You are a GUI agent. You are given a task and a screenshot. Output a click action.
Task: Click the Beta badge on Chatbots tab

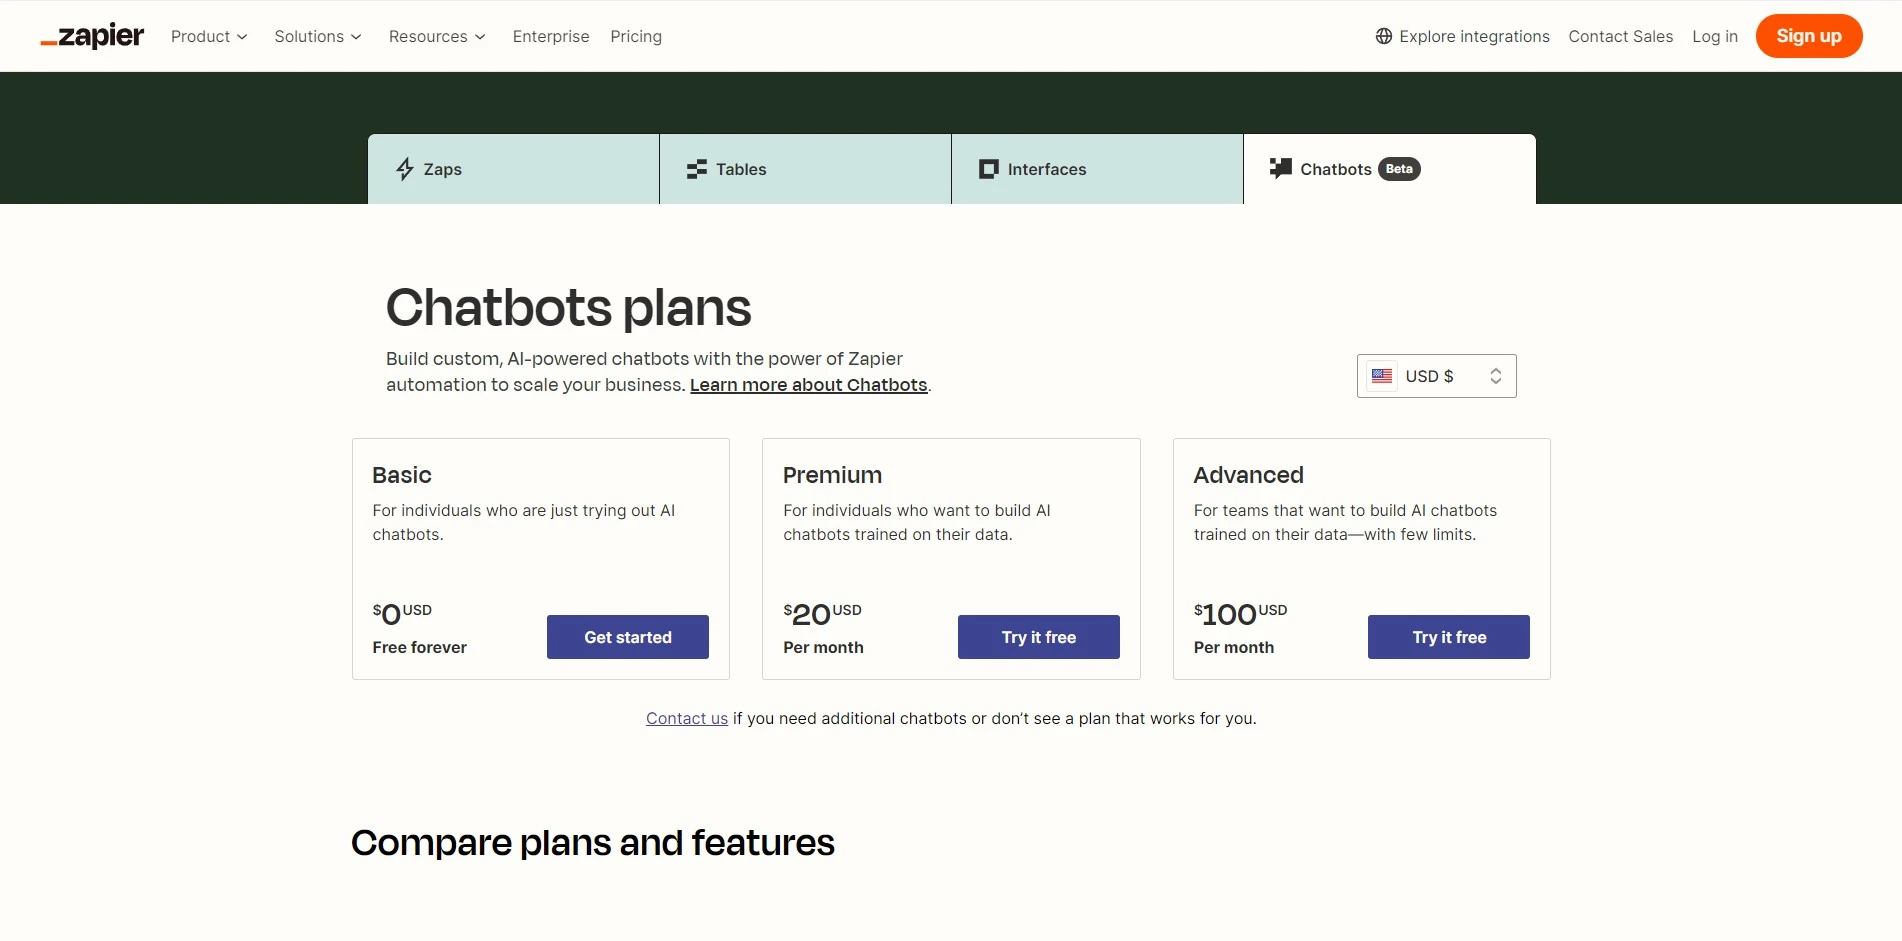coord(1399,169)
